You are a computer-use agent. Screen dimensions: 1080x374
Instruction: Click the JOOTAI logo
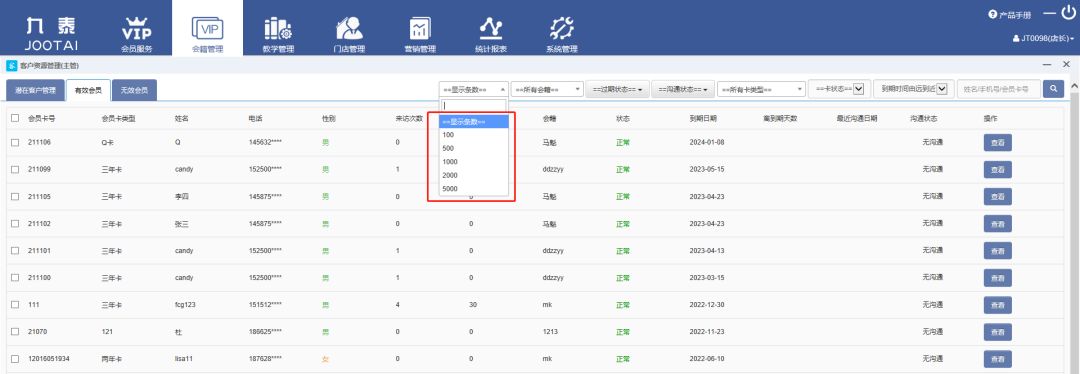point(50,33)
